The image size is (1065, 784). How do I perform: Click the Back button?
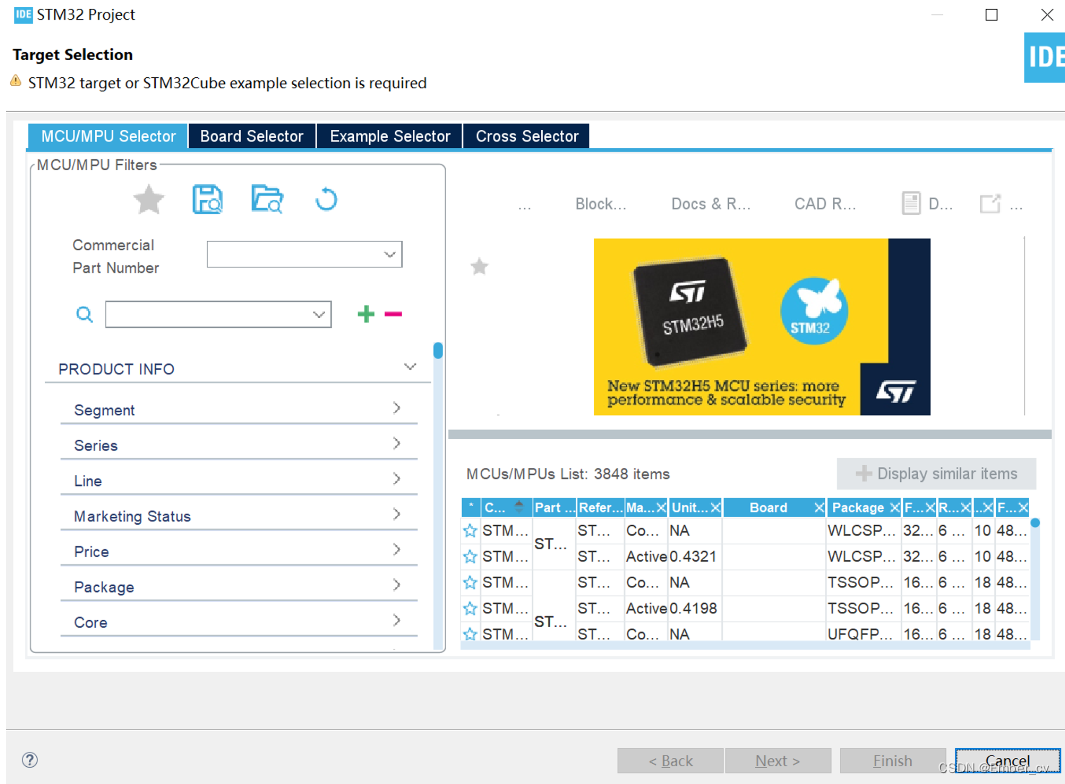670,761
